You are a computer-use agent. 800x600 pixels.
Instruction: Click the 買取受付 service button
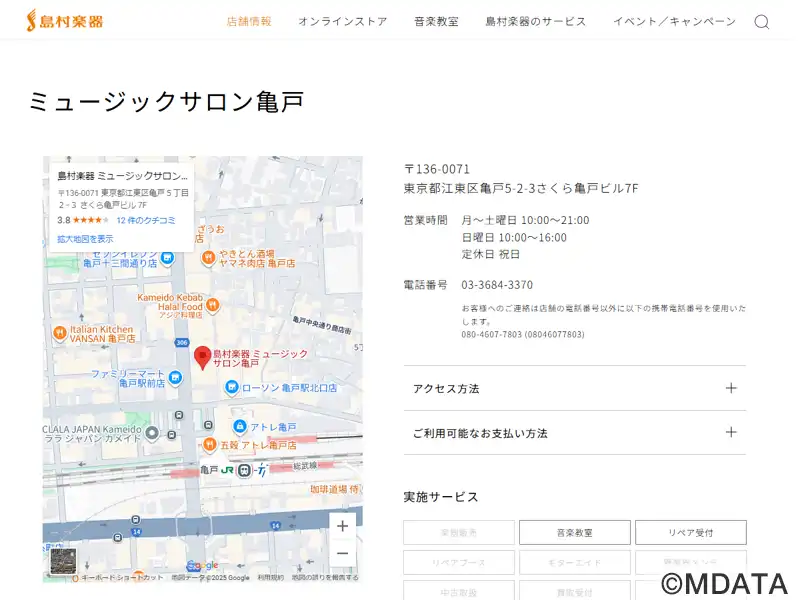(574, 592)
